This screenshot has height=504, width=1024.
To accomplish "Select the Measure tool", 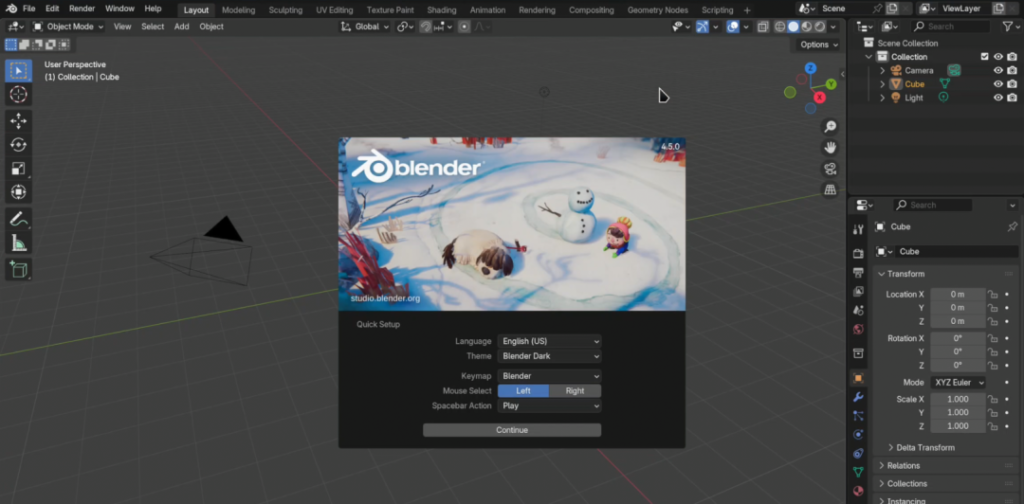I will (18, 243).
